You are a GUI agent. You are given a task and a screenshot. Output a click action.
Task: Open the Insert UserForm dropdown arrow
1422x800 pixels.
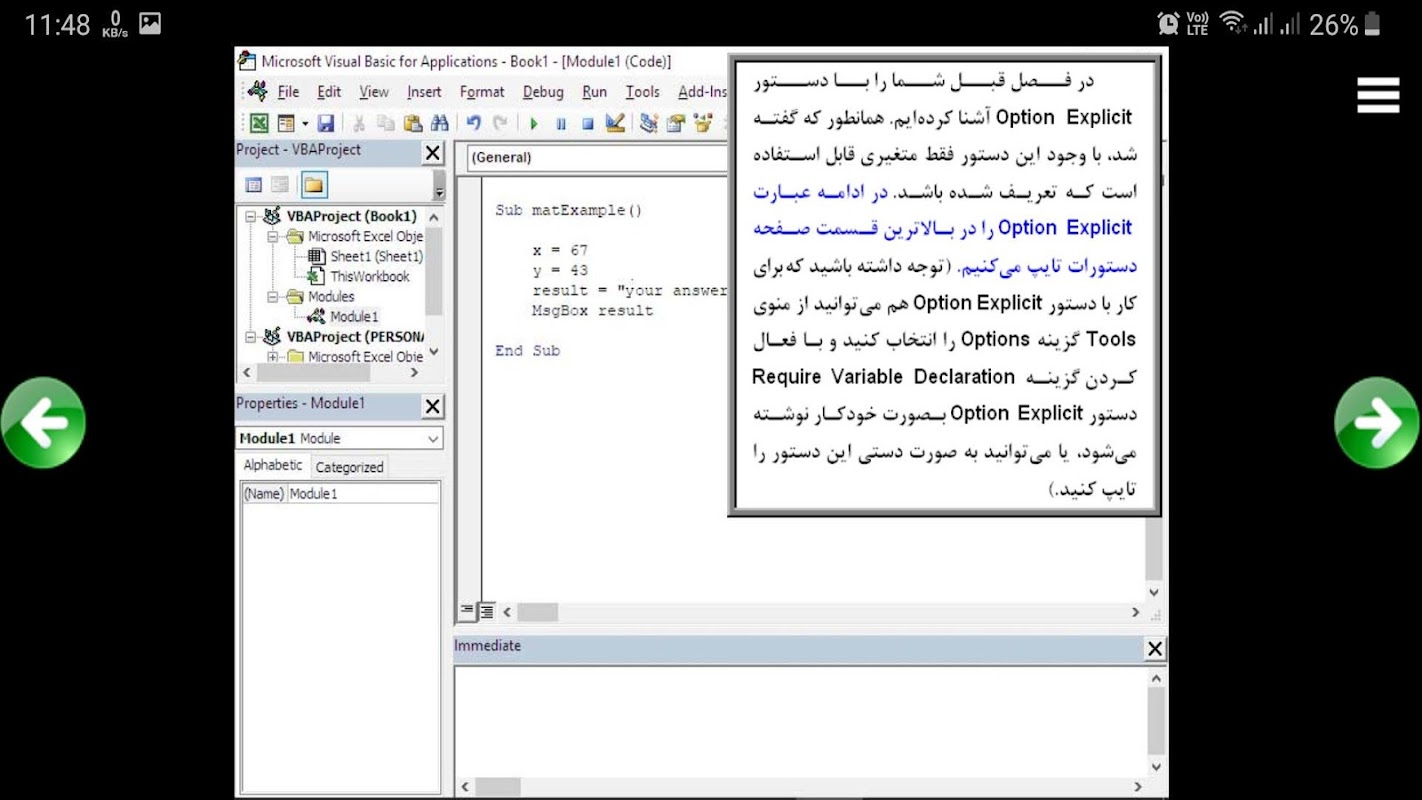click(305, 124)
